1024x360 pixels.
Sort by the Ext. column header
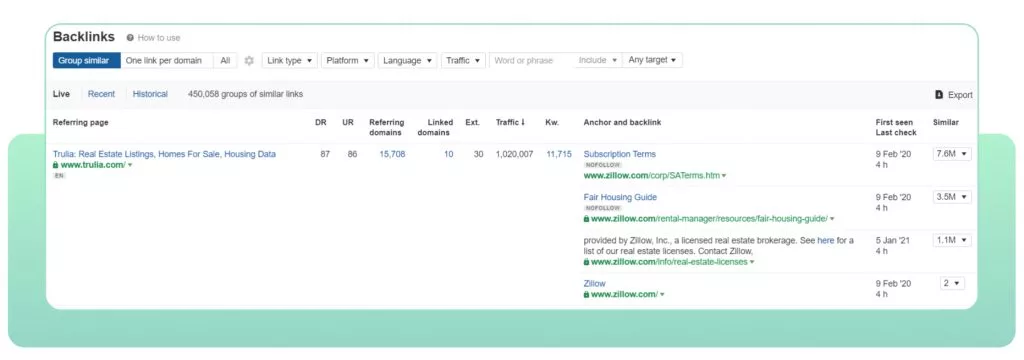click(472, 122)
